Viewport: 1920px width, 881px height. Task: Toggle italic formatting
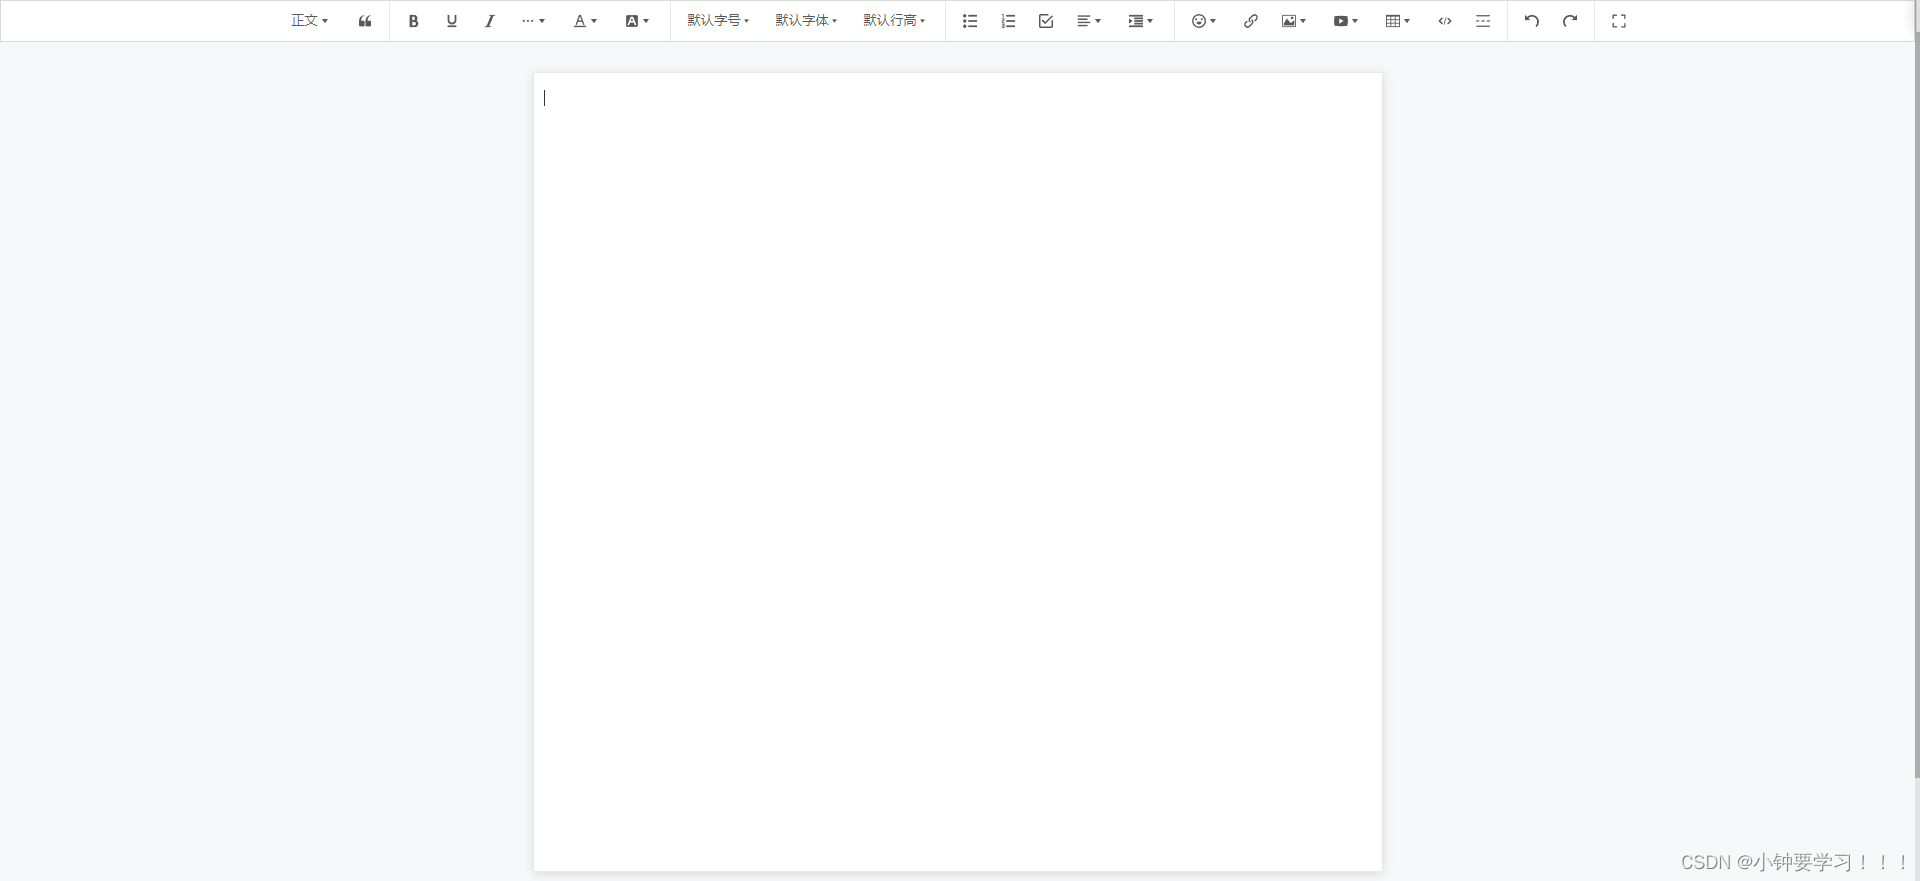tap(489, 21)
